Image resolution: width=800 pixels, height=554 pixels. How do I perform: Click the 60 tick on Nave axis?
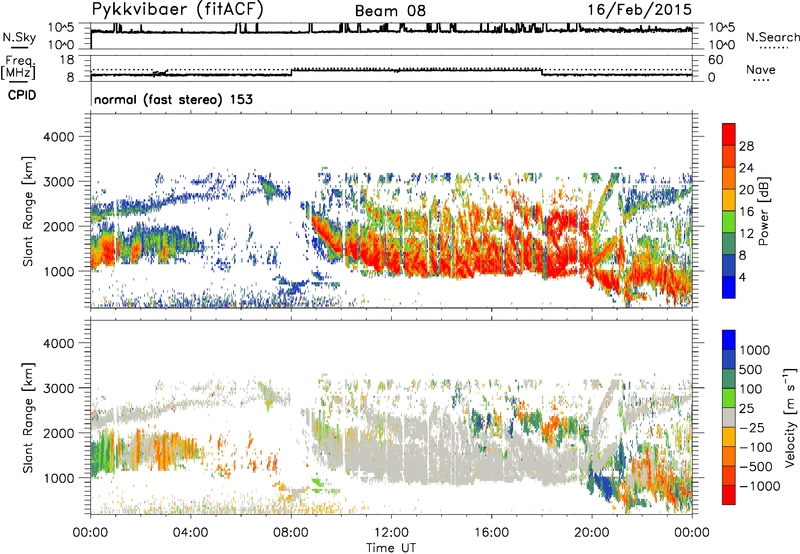715,60
